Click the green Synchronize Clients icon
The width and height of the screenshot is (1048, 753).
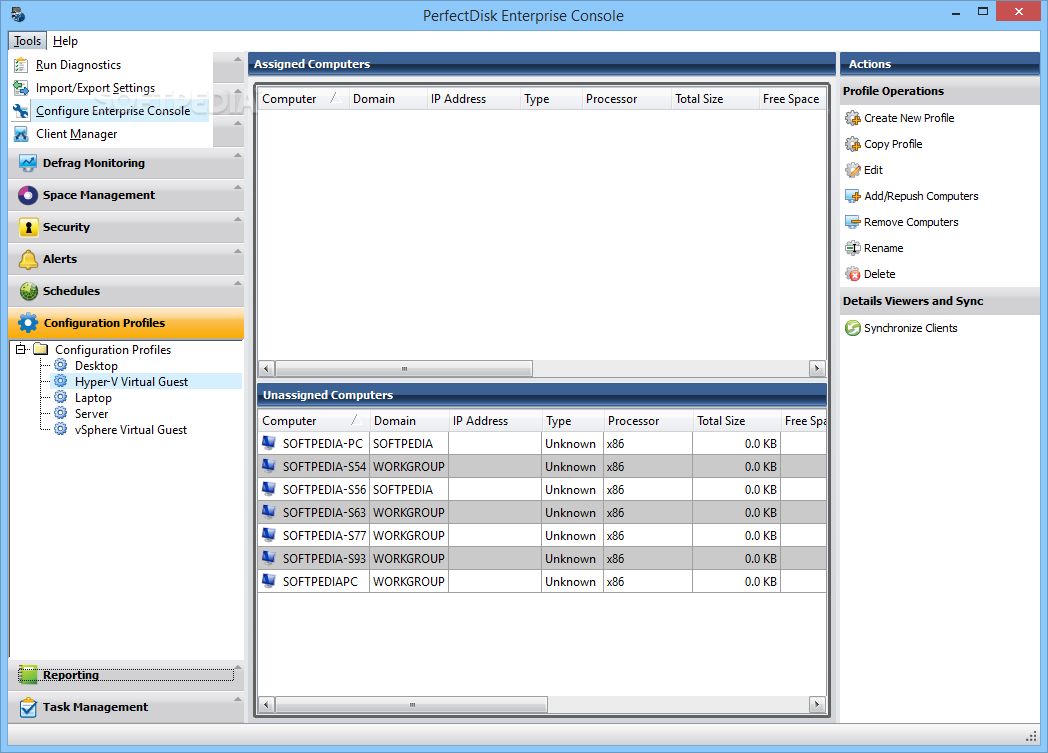853,328
